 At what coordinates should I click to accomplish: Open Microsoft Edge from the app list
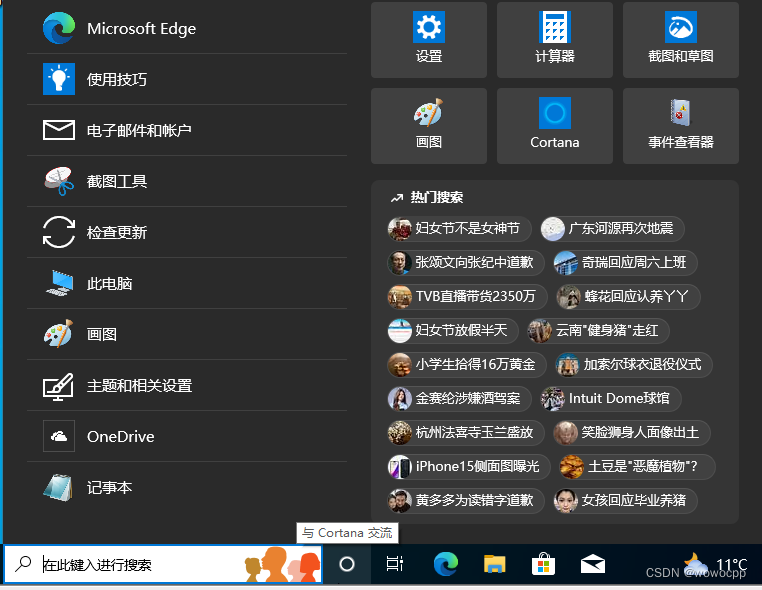187,28
